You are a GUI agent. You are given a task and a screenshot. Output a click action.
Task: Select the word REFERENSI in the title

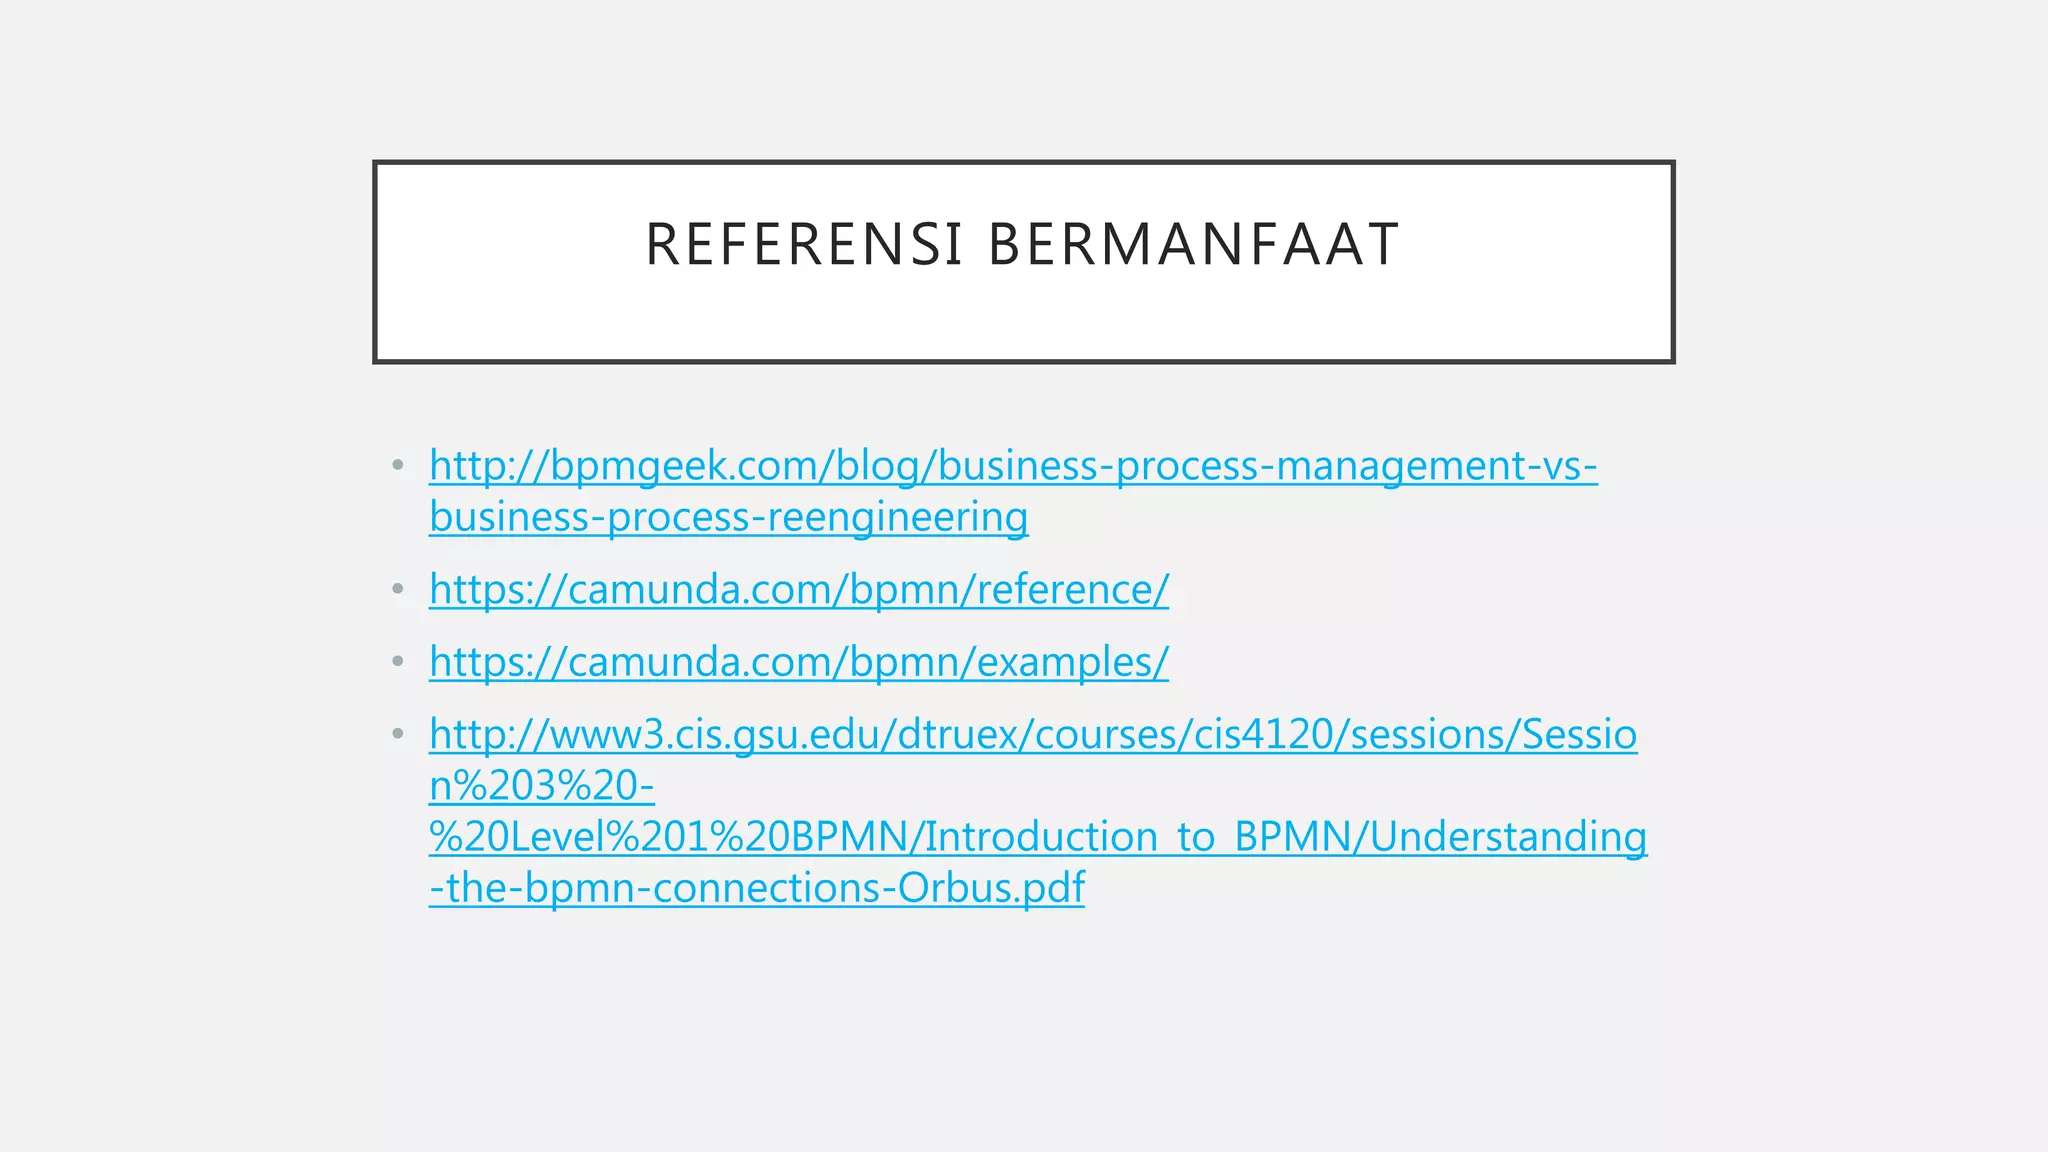(x=804, y=245)
